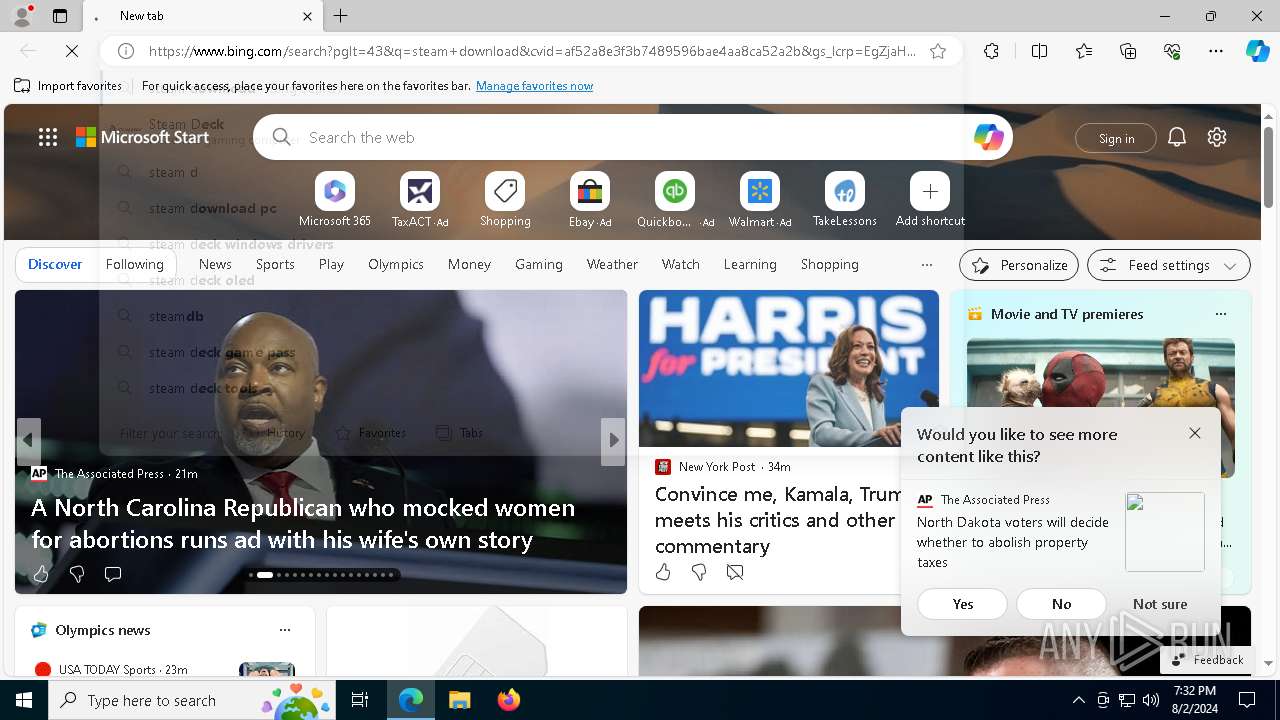Open the TakeLessons shortcut tile

coord(845,200)
